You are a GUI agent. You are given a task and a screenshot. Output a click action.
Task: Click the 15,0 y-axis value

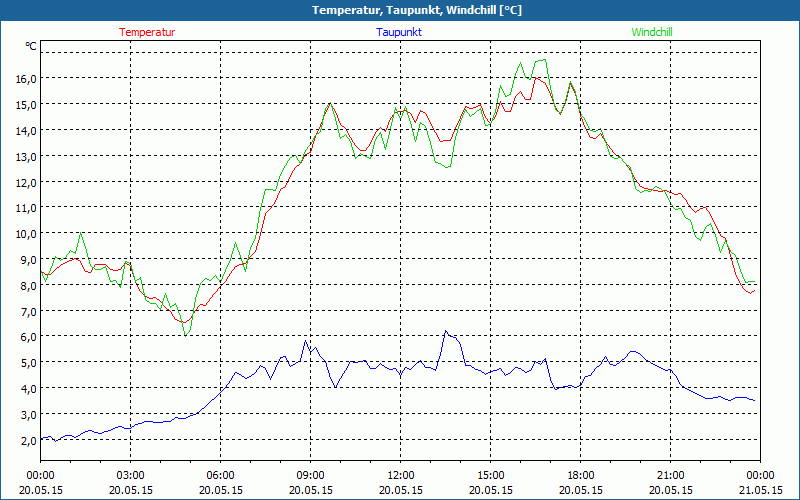click(x=26, y=105)
